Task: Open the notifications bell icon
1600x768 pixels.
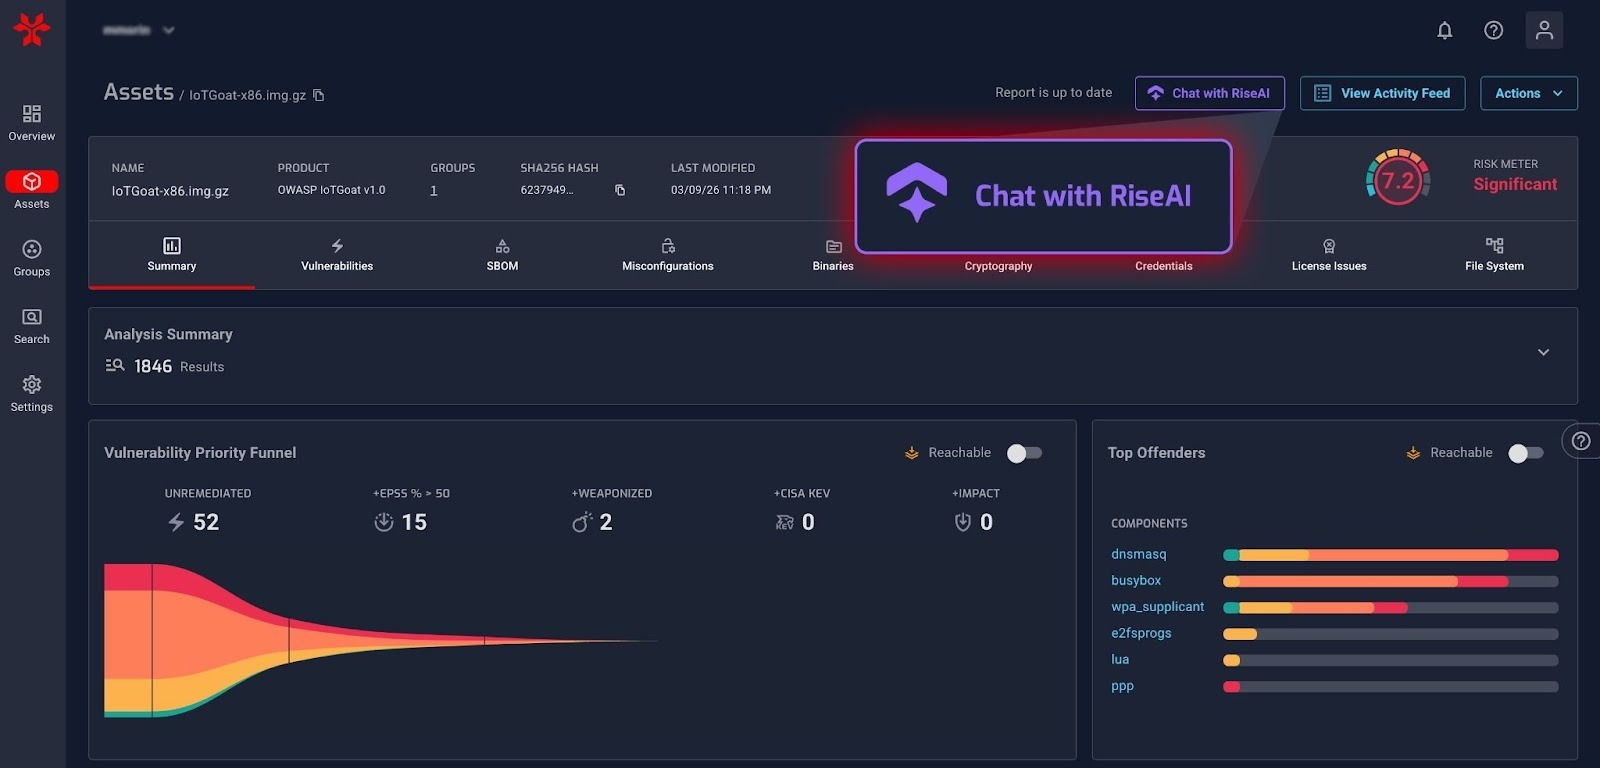Action: 1444,30
